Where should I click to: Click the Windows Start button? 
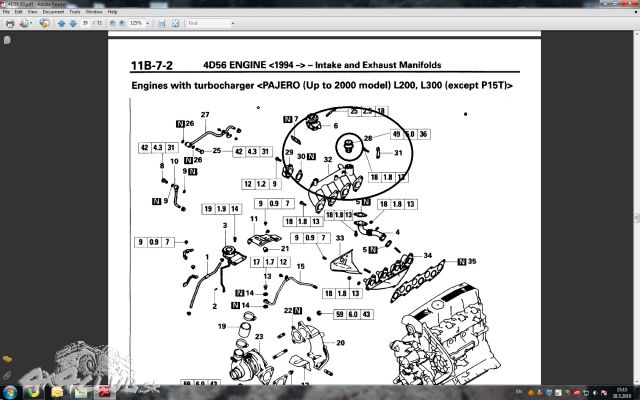tap(10, 393)
